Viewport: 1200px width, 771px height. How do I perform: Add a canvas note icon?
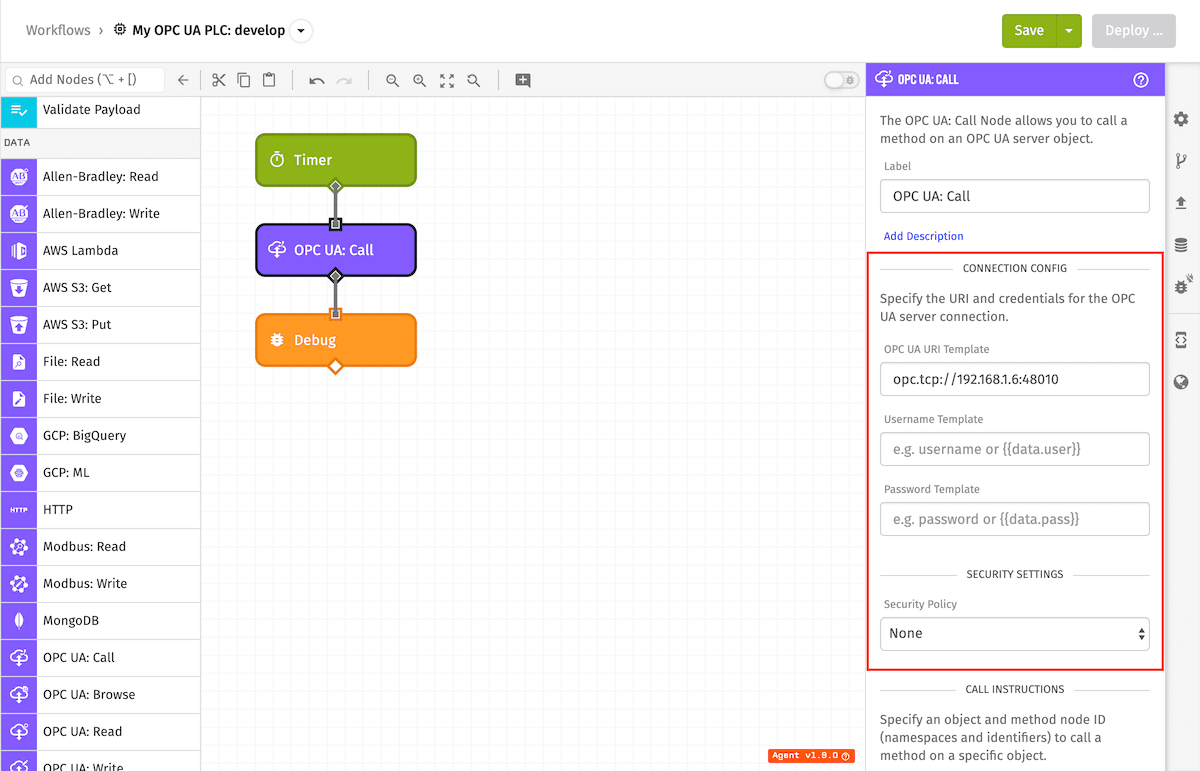(x=523, y=80)
